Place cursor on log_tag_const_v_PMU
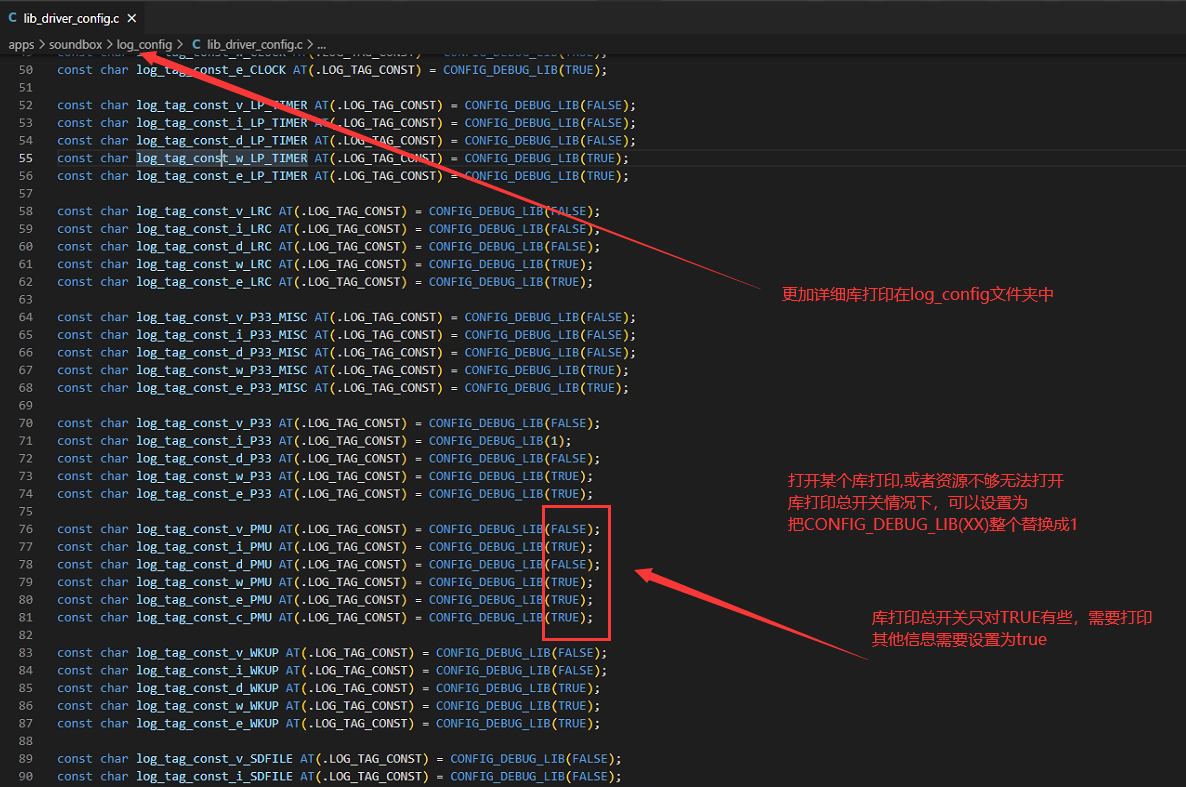Image resolution: width=1186 pixels, height=787 pixels. coord(203,529)
